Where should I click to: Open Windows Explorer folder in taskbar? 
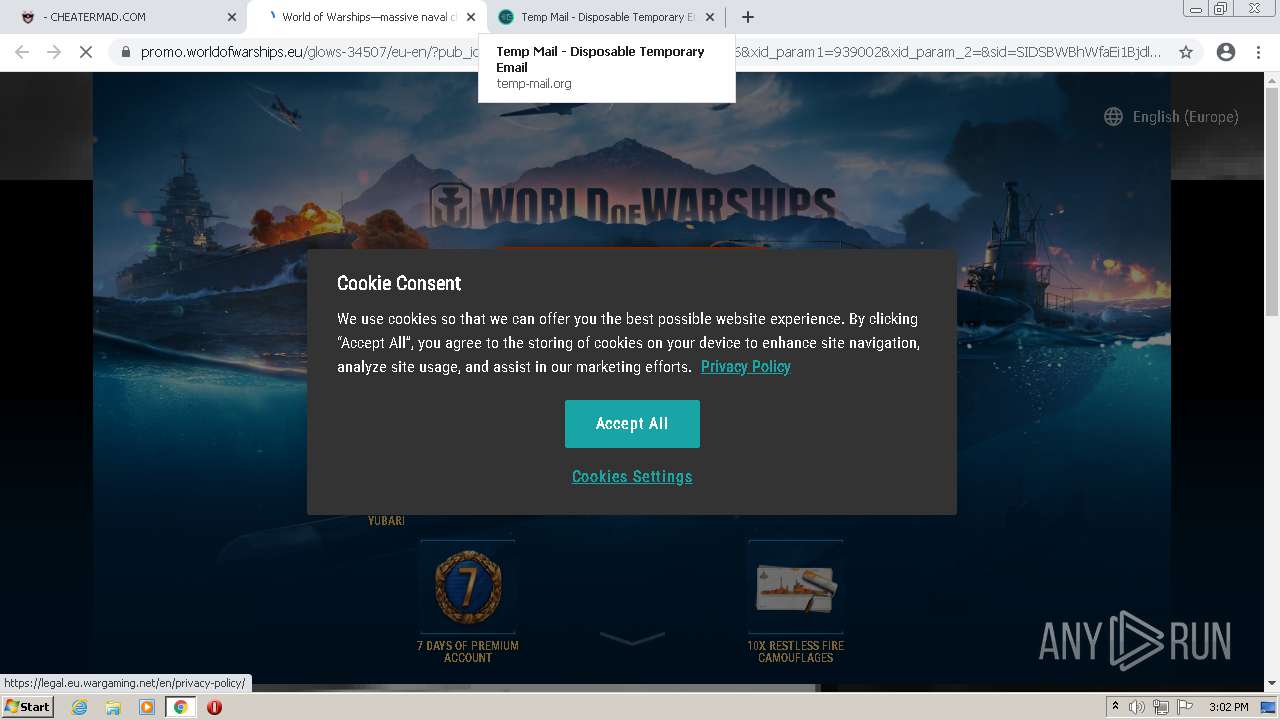click(113, 707)
